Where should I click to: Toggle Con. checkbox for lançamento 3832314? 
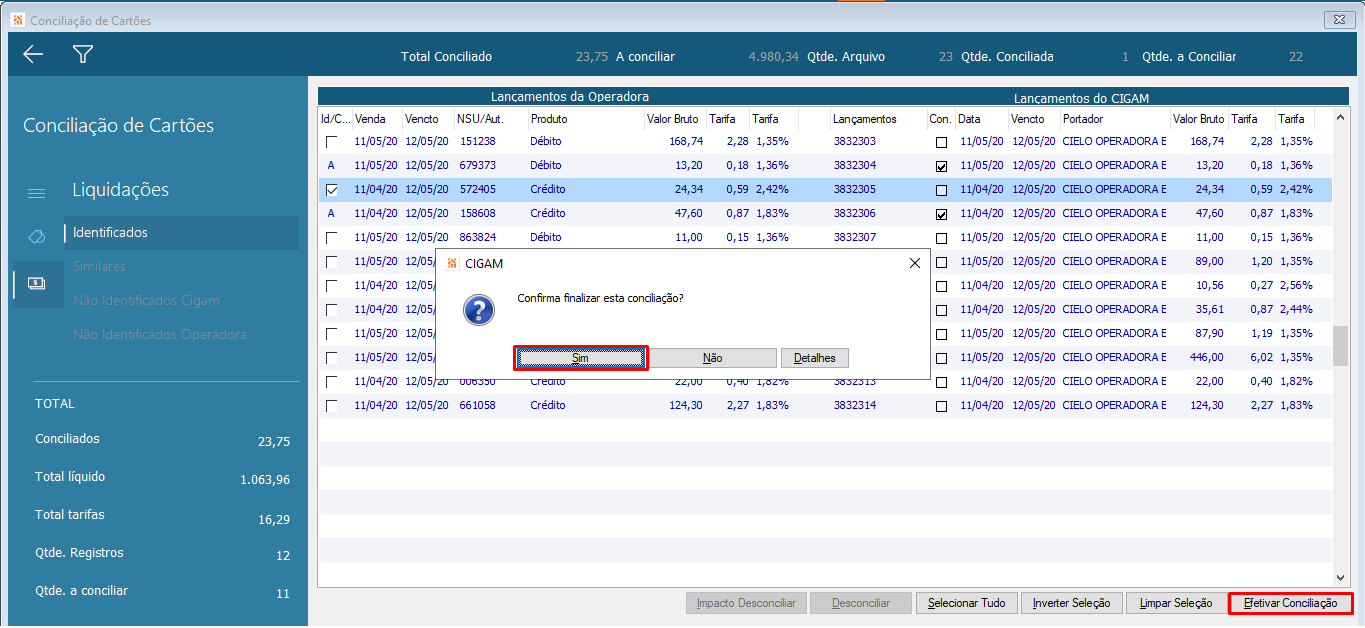point(941,406)
